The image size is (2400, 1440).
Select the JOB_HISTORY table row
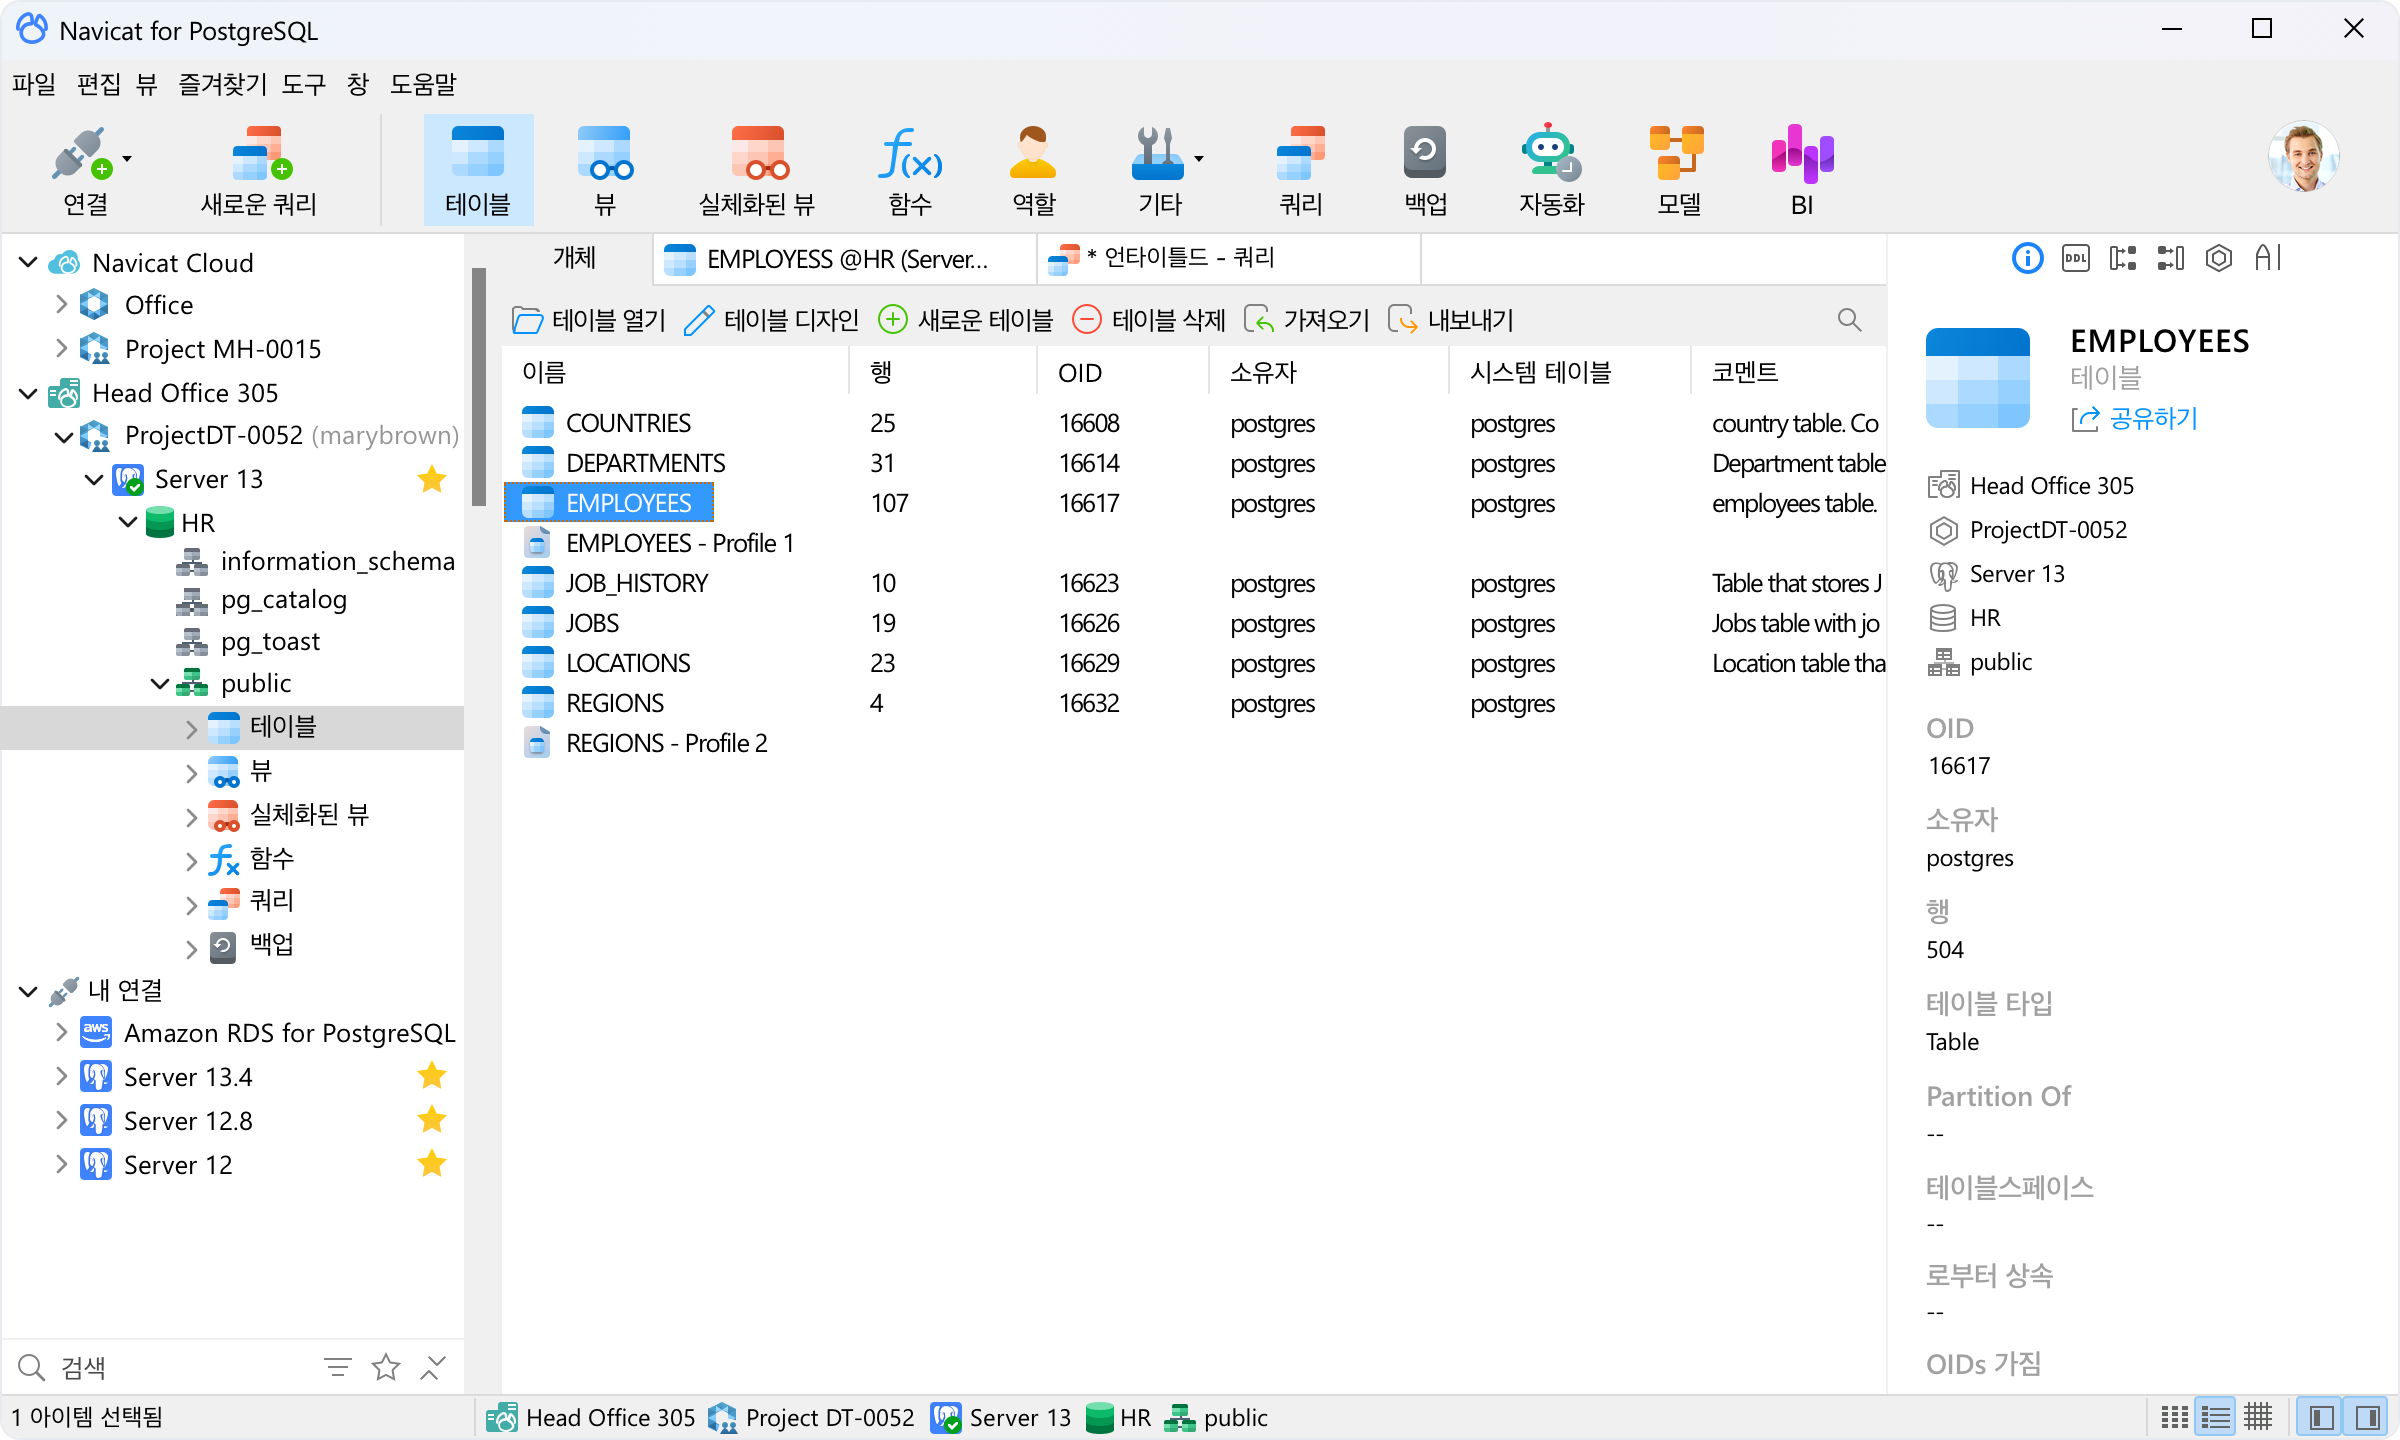coord(1194,583)
